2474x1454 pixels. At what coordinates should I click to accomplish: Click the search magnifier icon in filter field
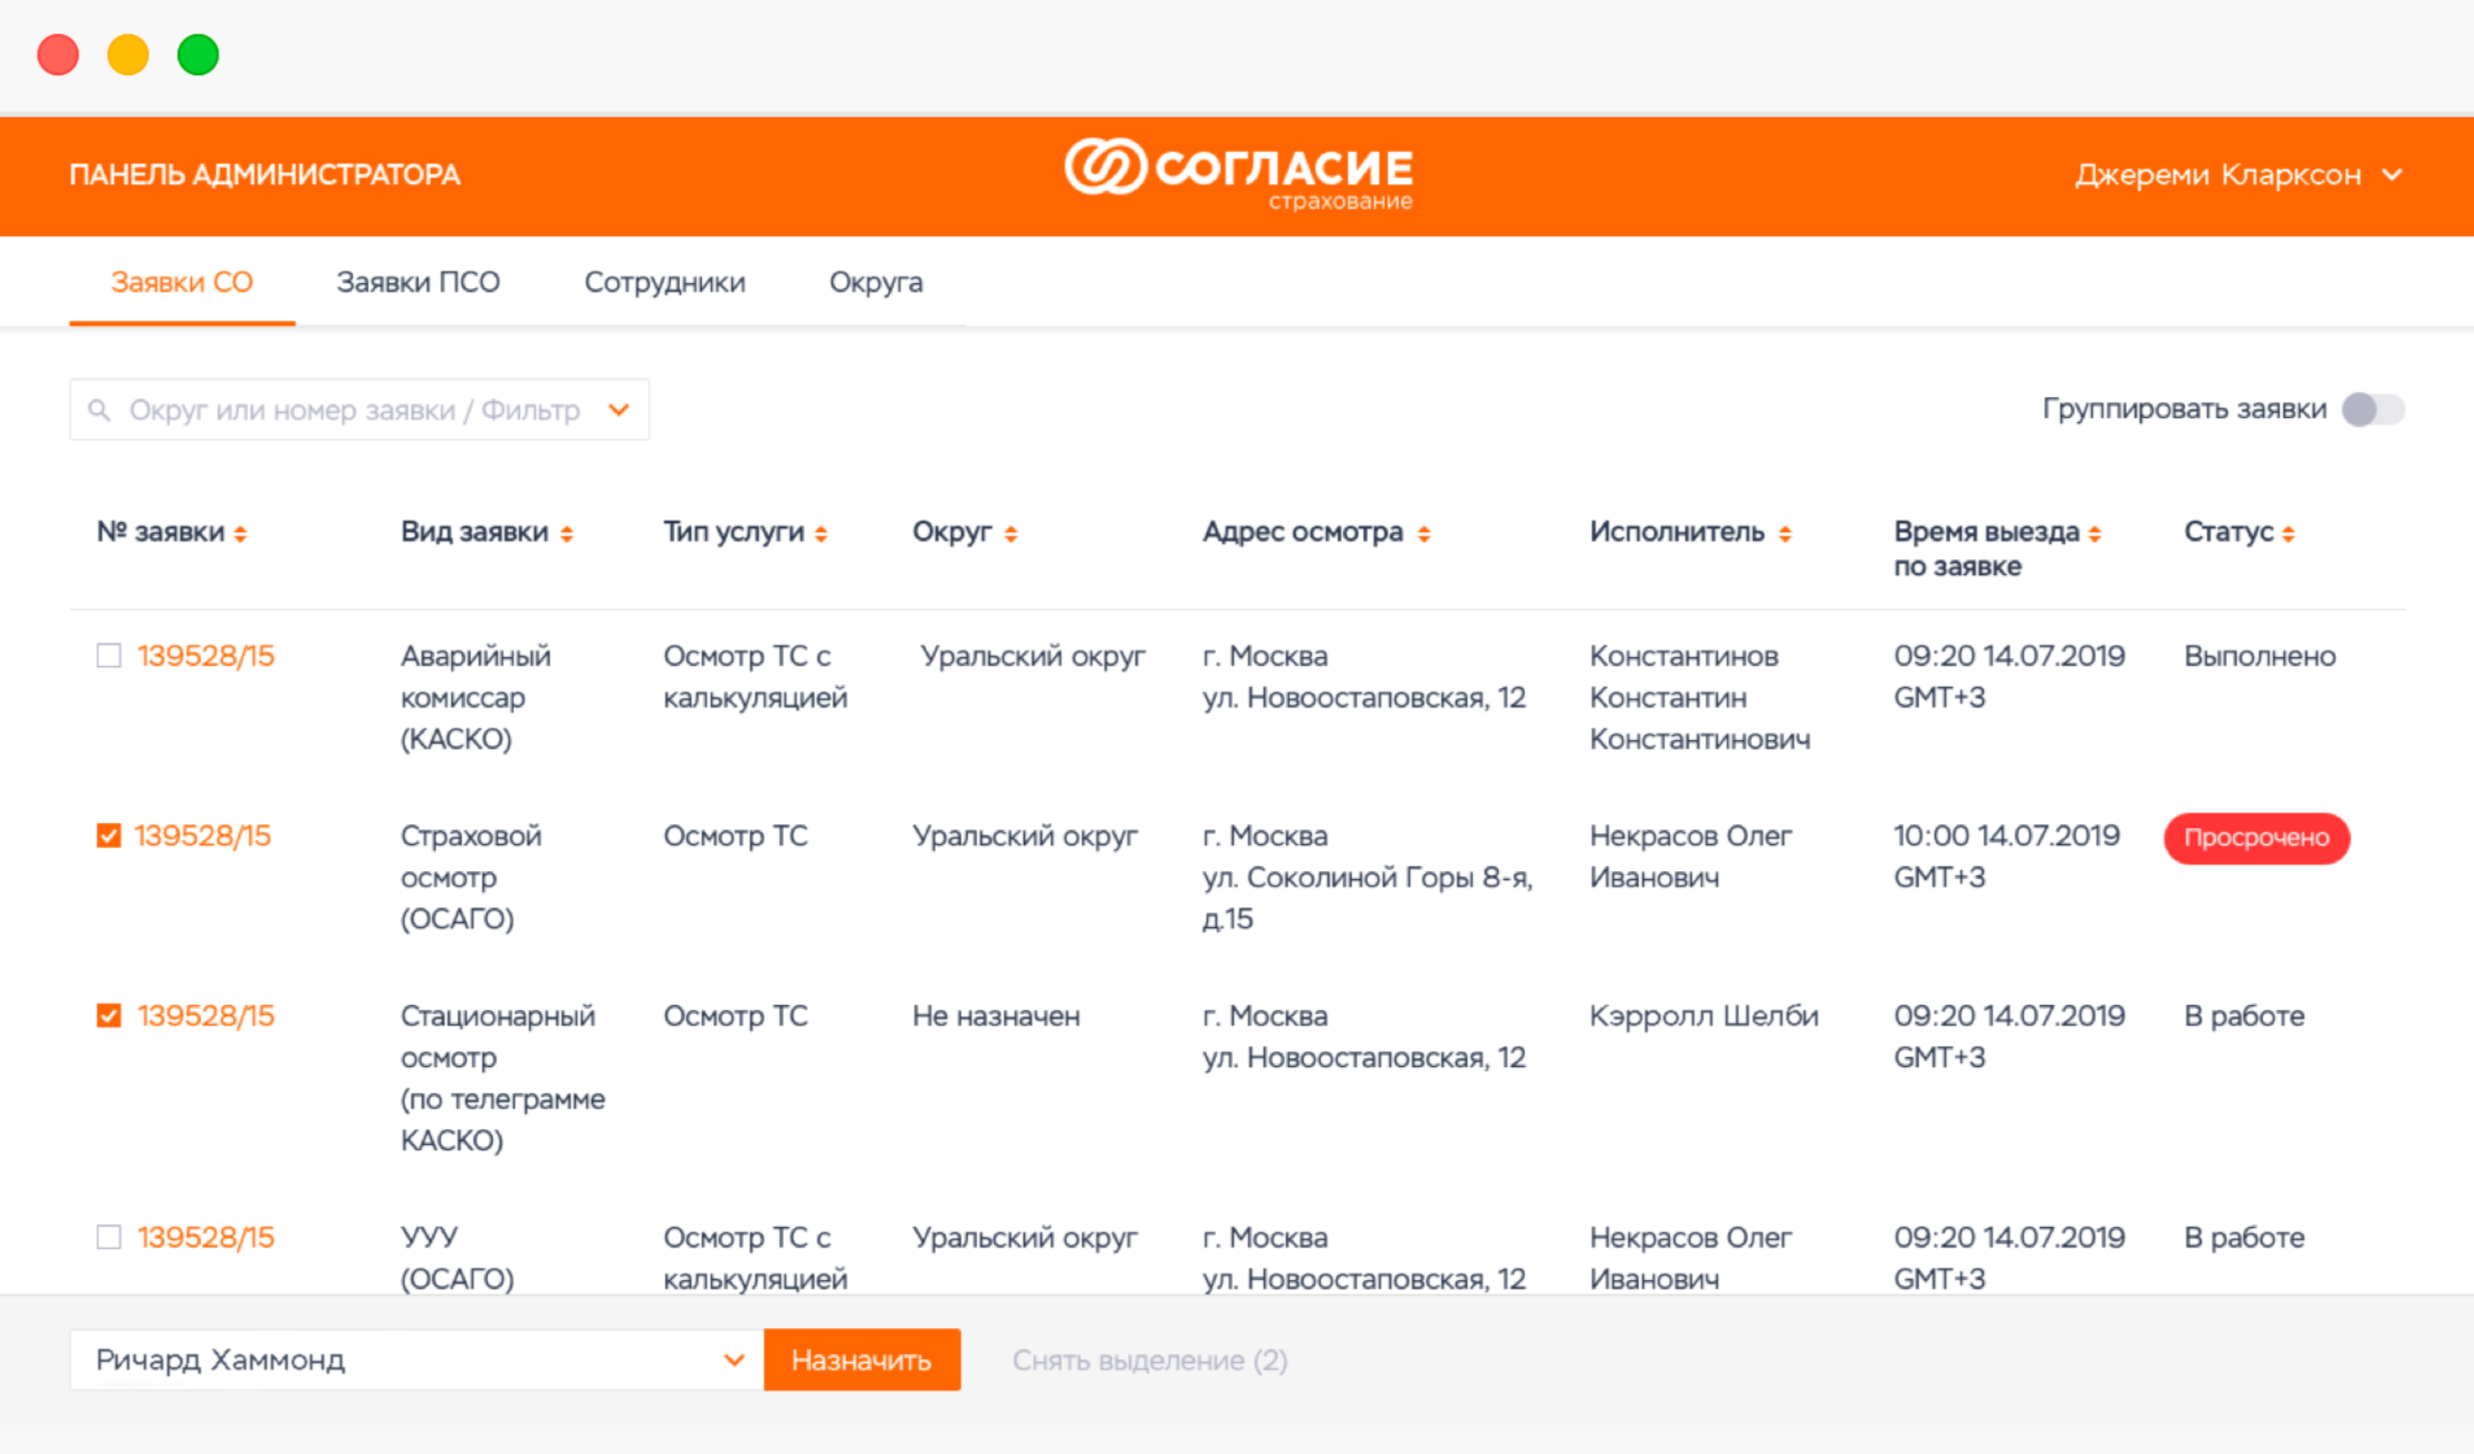pyautogui.click(x=98, y=410)
